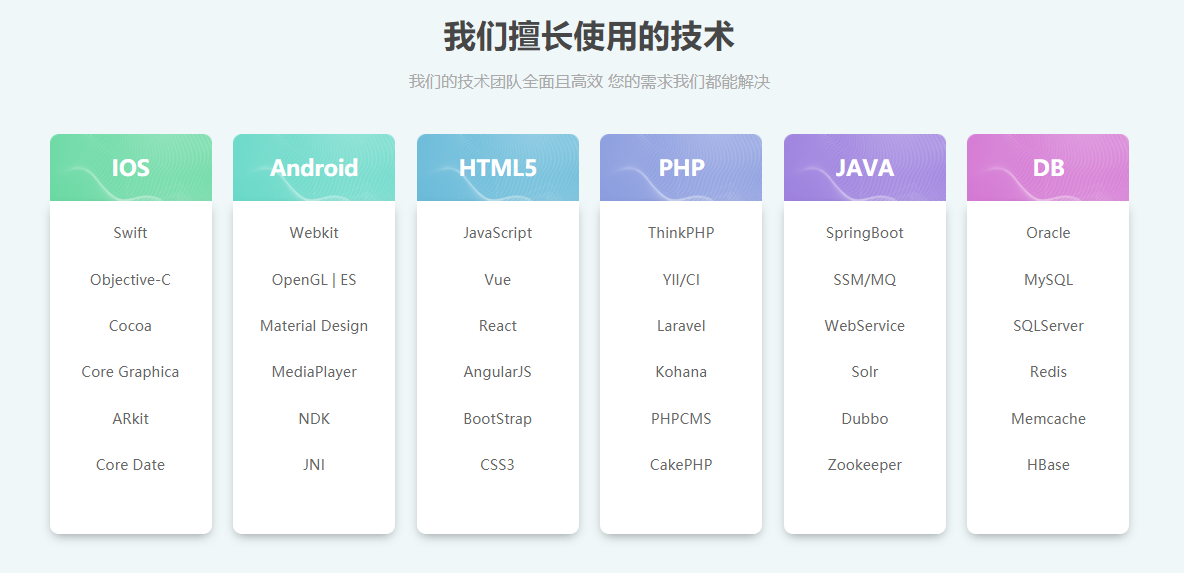Viewport: 1184px width, 573px height.
Task: Click the 我们擅长使用的技术 heading
Action: (x=589, y=37)
